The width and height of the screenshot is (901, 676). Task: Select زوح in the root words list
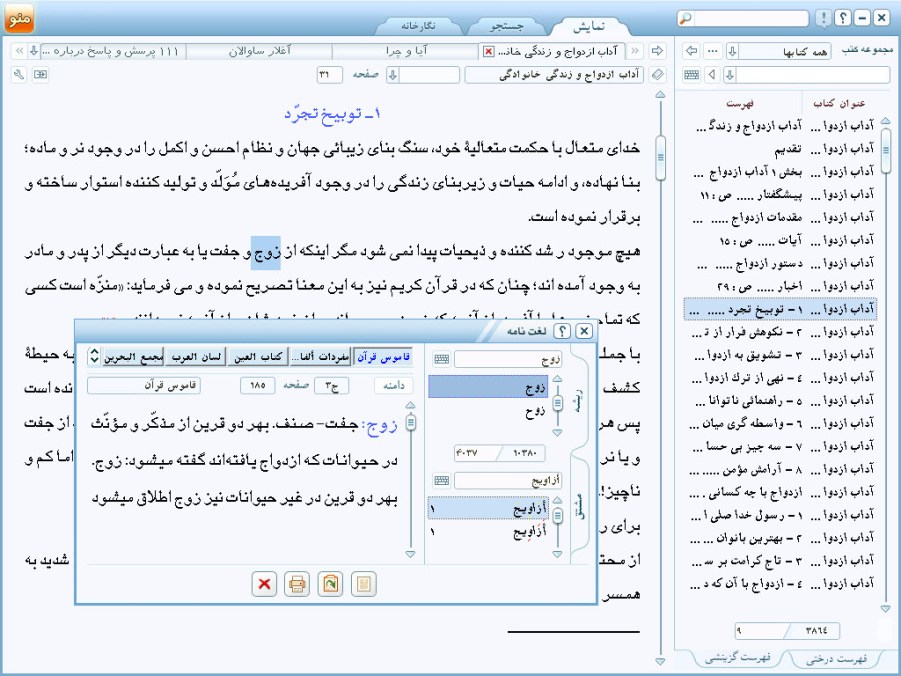pyautogui.click(x=488, y=412)
